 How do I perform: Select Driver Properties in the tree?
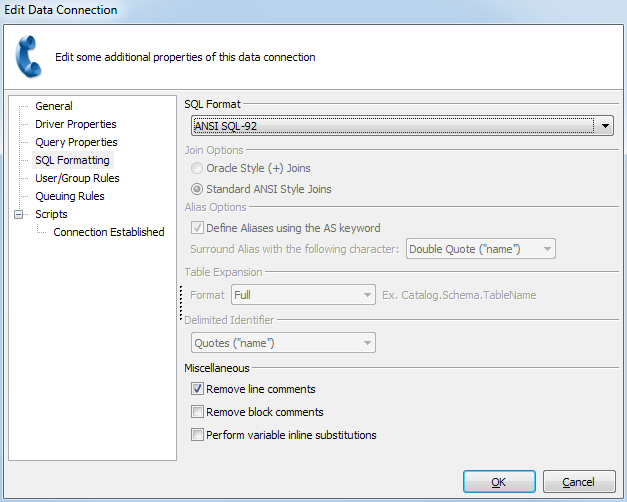click(x=76, y=124)
